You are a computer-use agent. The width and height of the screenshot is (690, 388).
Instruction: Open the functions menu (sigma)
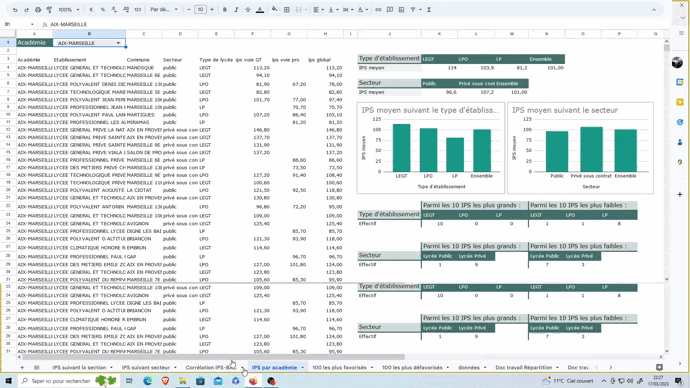click(429, 10)
